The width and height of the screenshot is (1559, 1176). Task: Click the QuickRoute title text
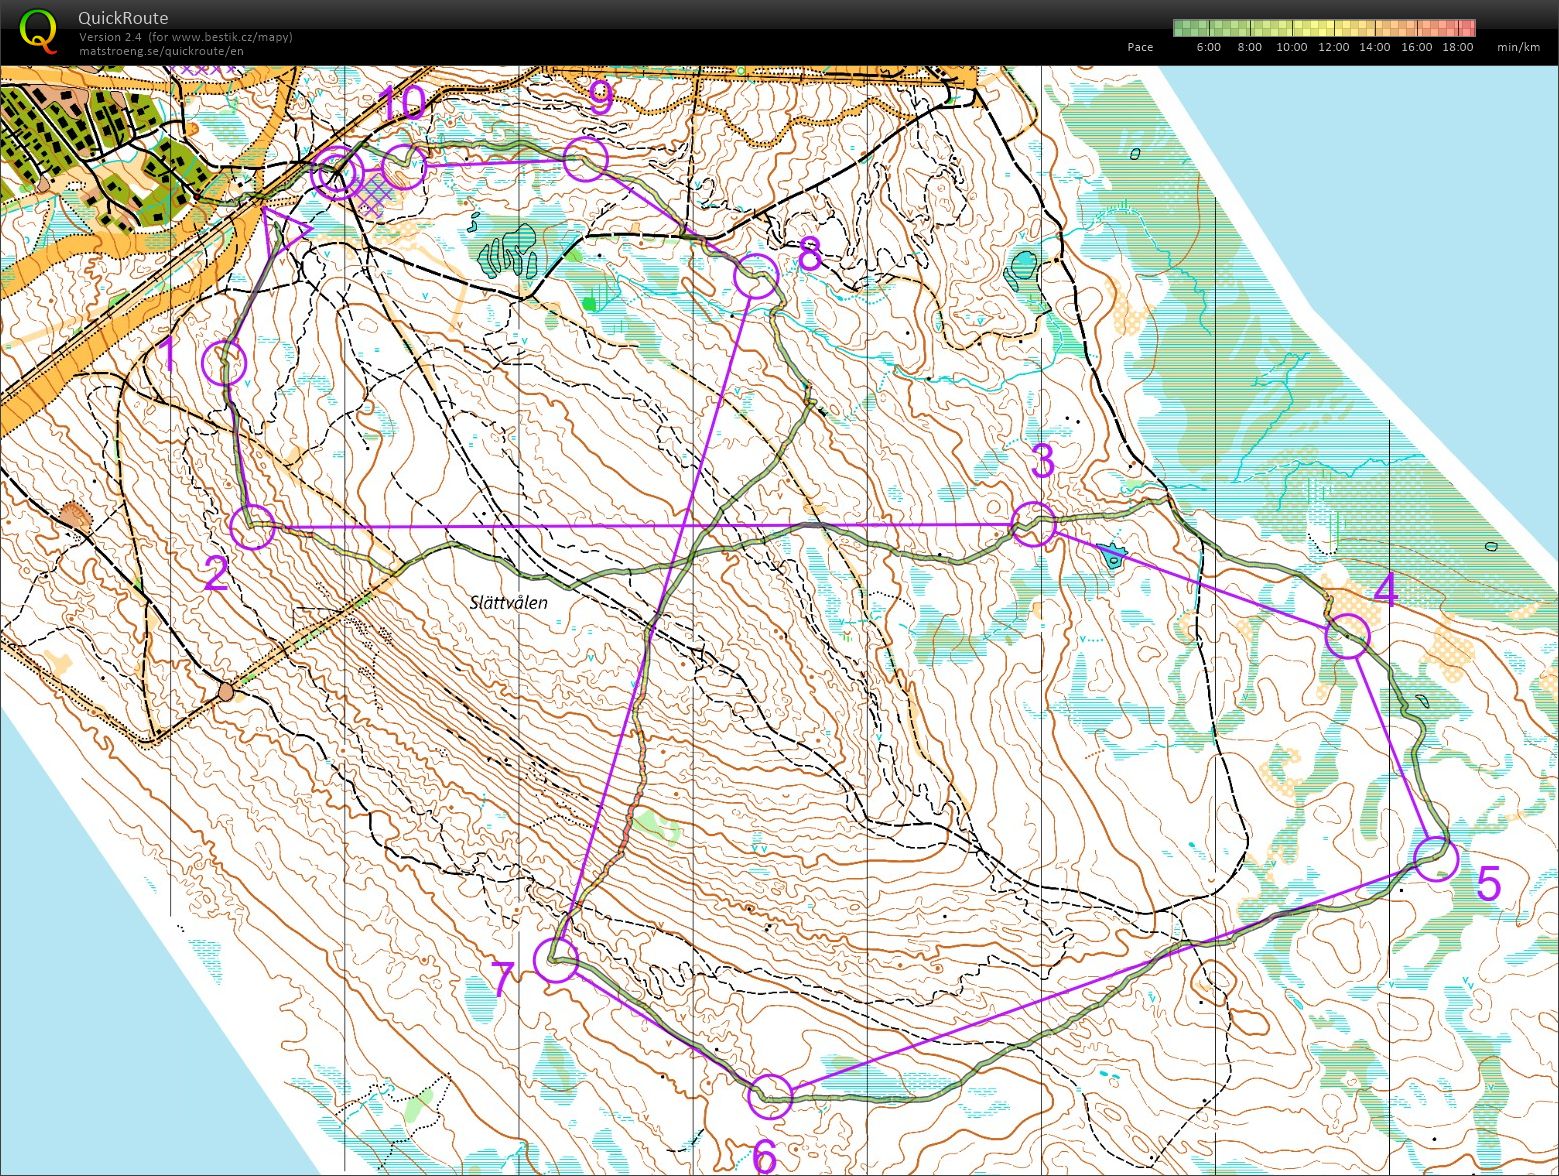(x=123, y=18)
